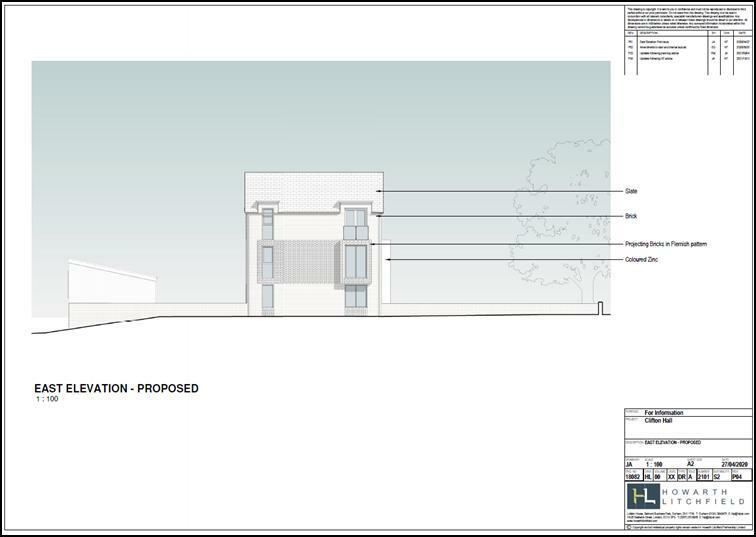Click the "A2" sheet size value

[x=691, y=464]
